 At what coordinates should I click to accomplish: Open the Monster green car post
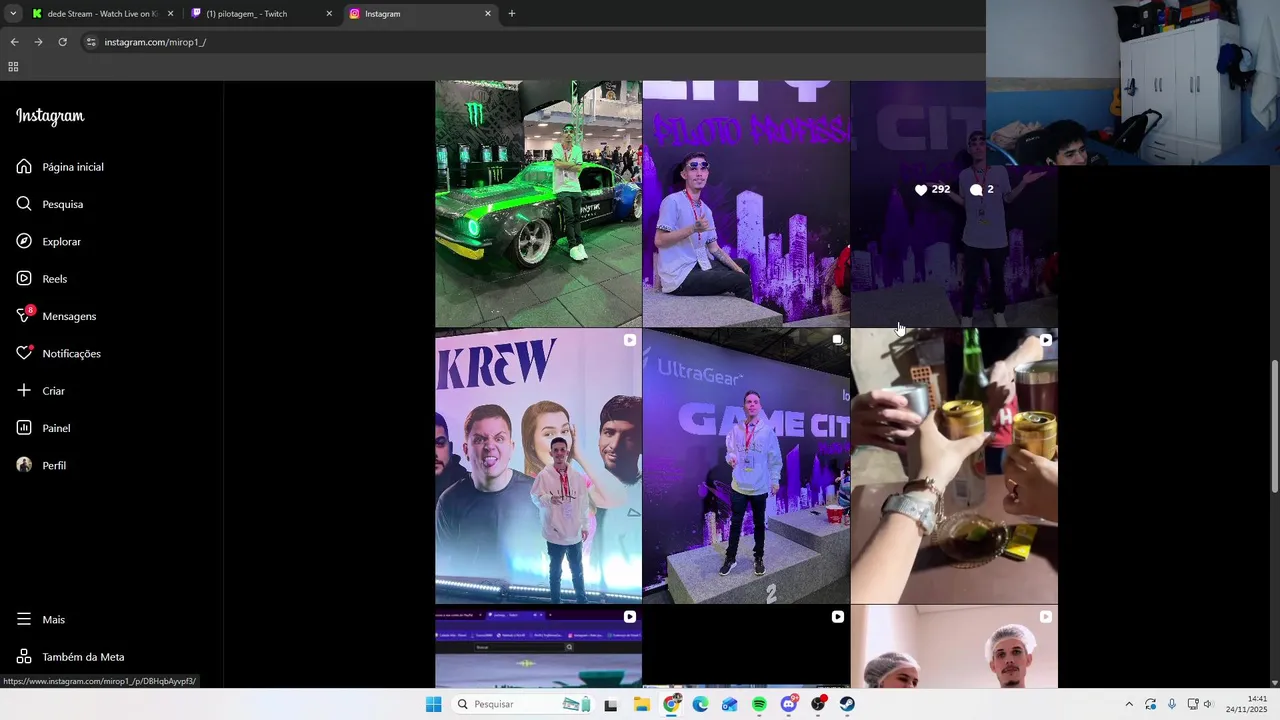tap(538, 204)
